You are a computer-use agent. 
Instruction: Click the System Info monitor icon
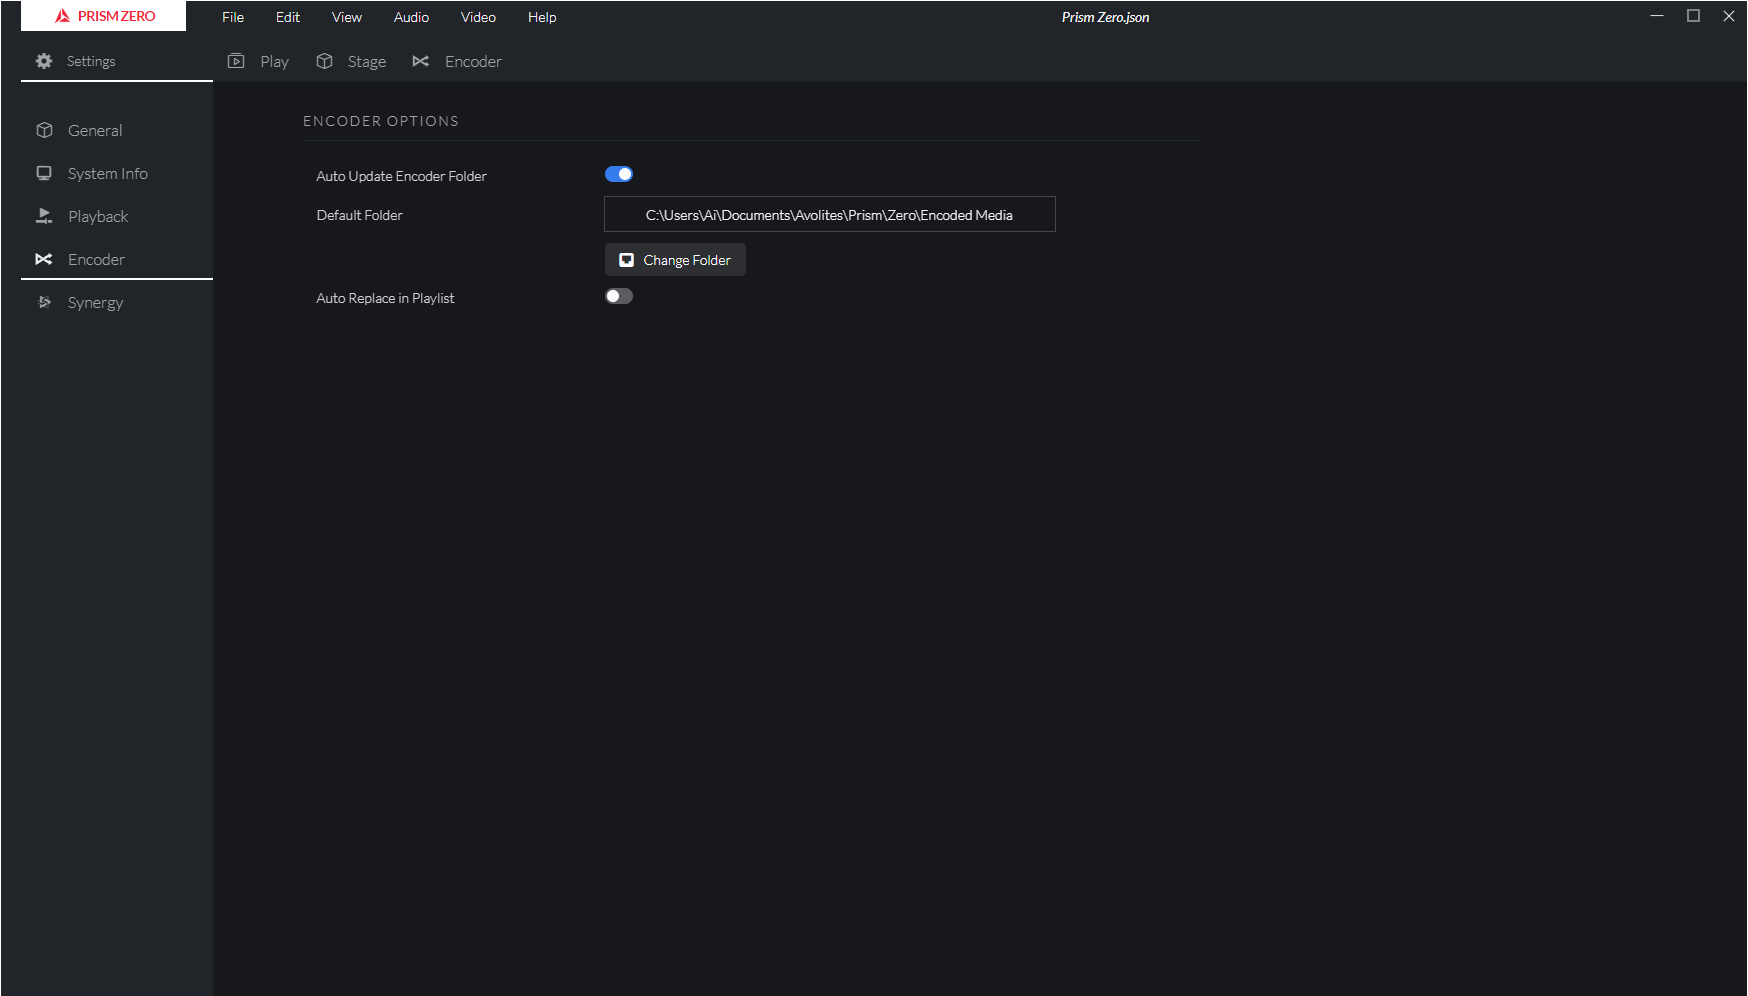[x=44, y=173]
